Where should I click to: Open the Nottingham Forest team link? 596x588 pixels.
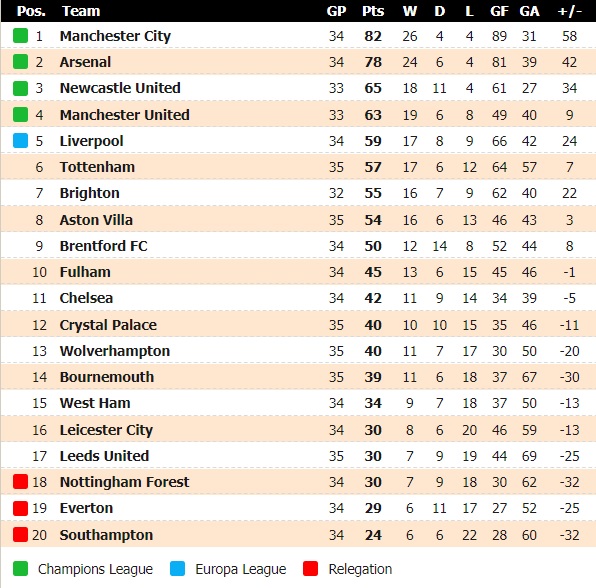(x=124, y=482)
